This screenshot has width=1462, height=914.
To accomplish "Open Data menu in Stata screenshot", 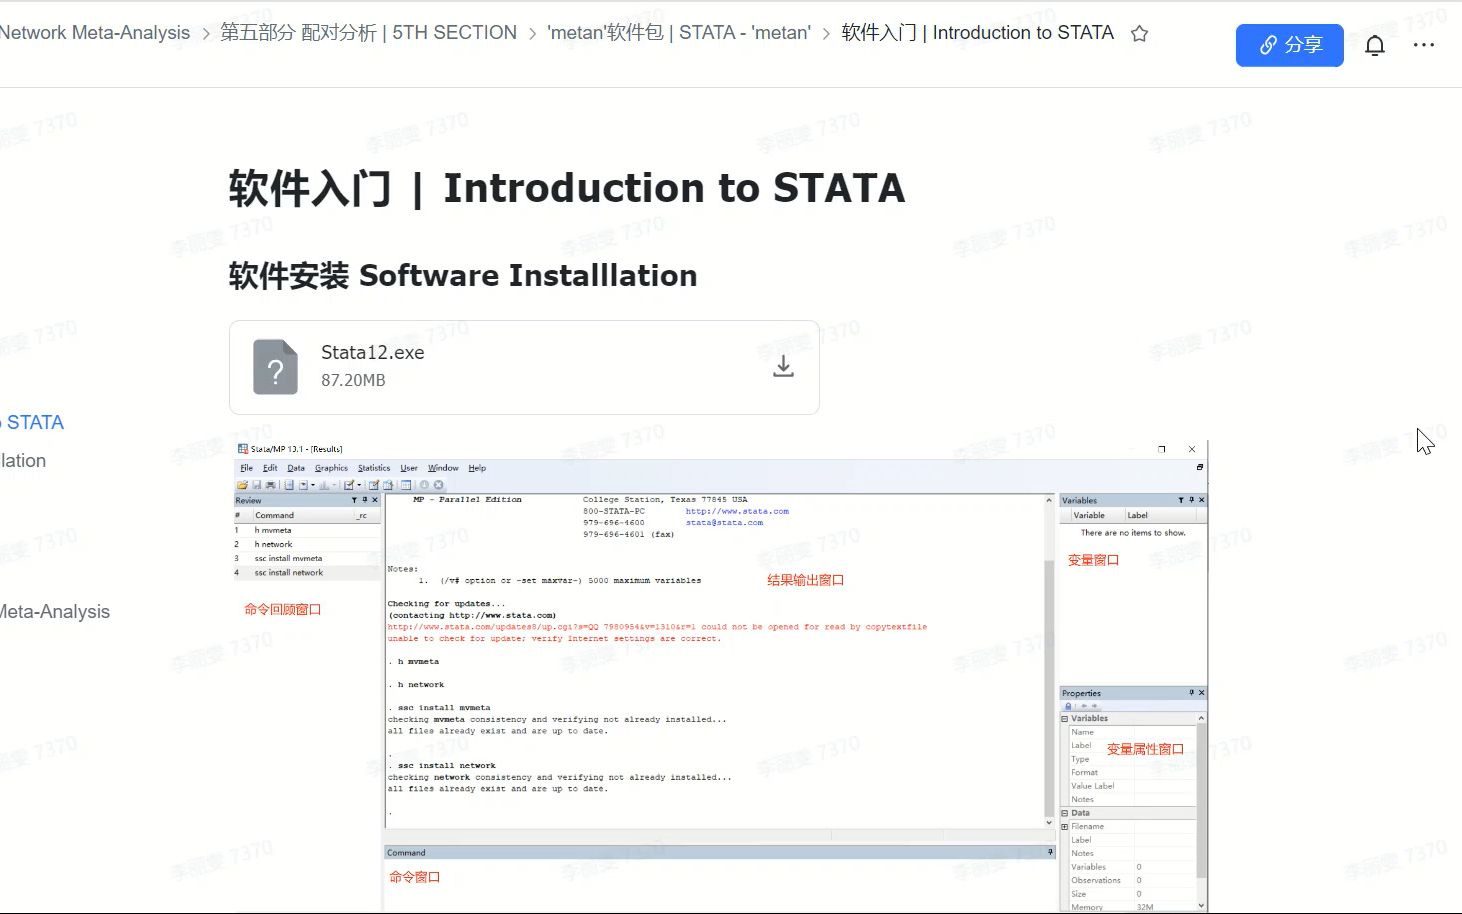I will 296,468.
